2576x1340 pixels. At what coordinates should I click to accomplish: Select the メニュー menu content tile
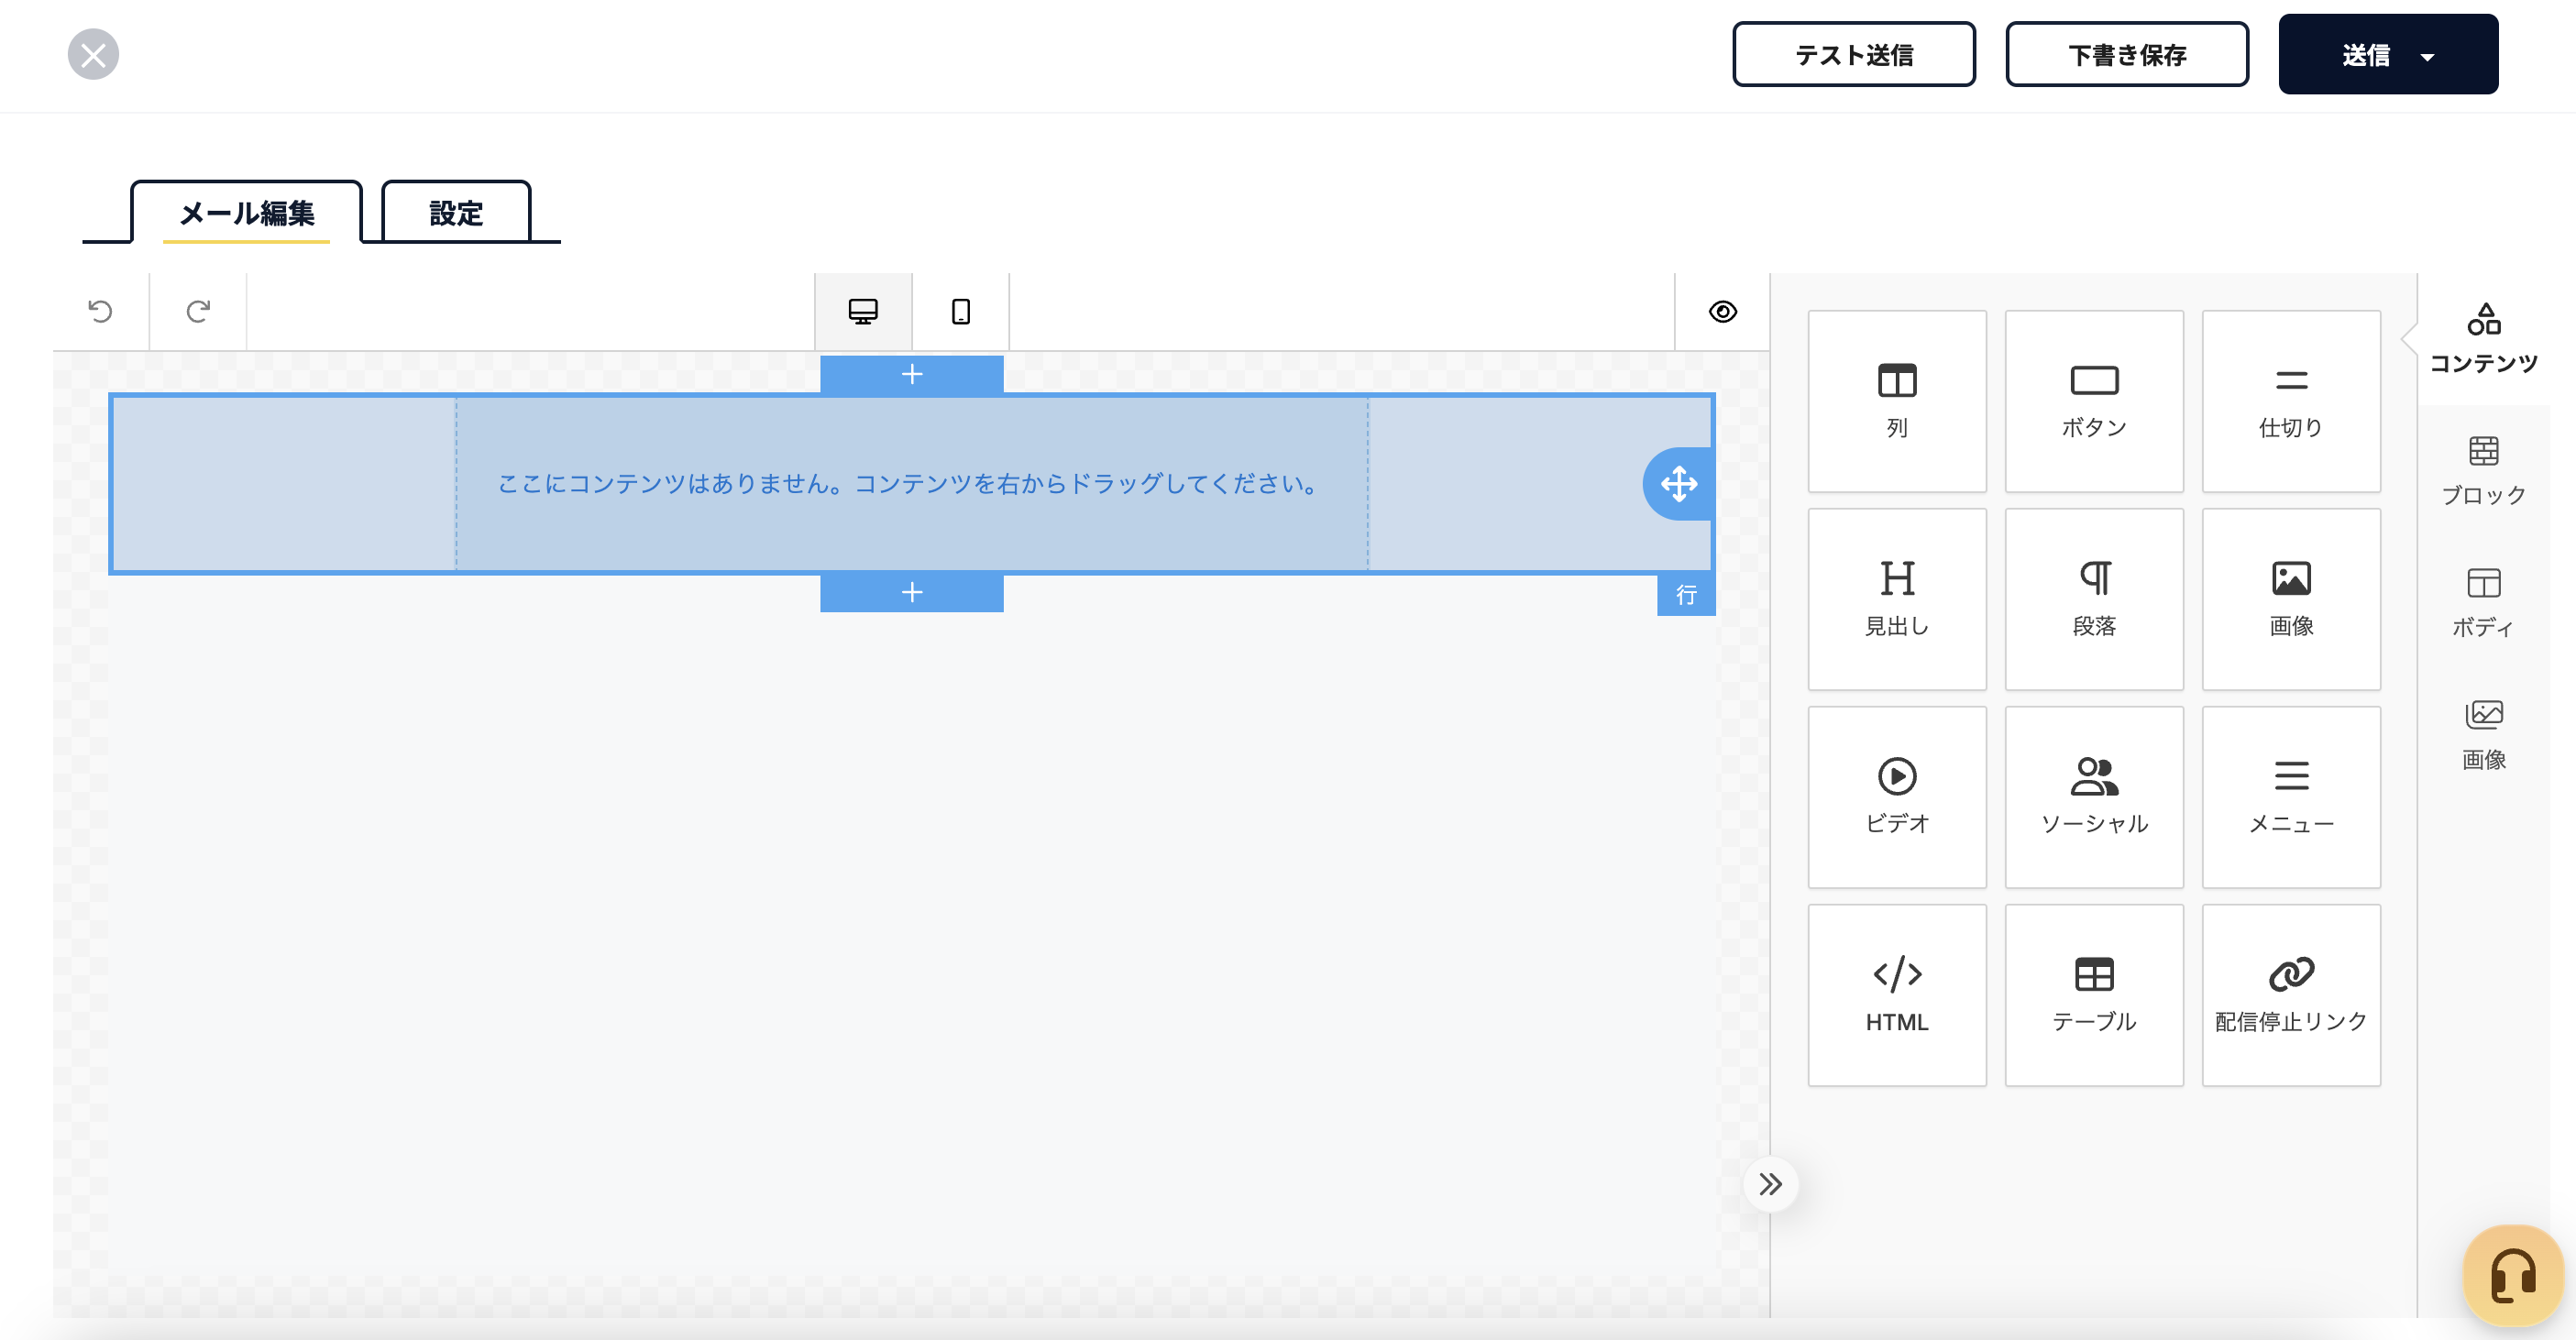(2290, 797)
